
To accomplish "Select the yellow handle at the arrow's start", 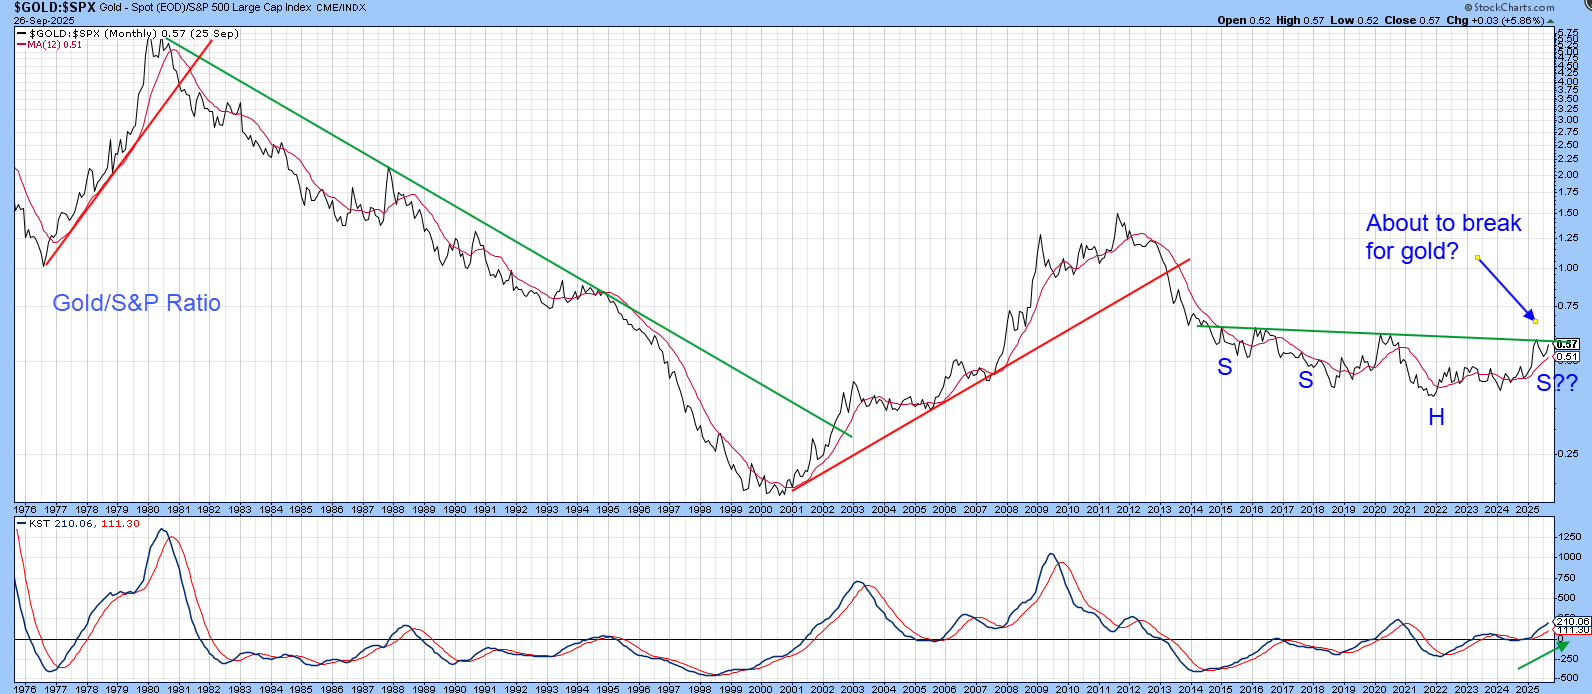I will pos(1477,258).
